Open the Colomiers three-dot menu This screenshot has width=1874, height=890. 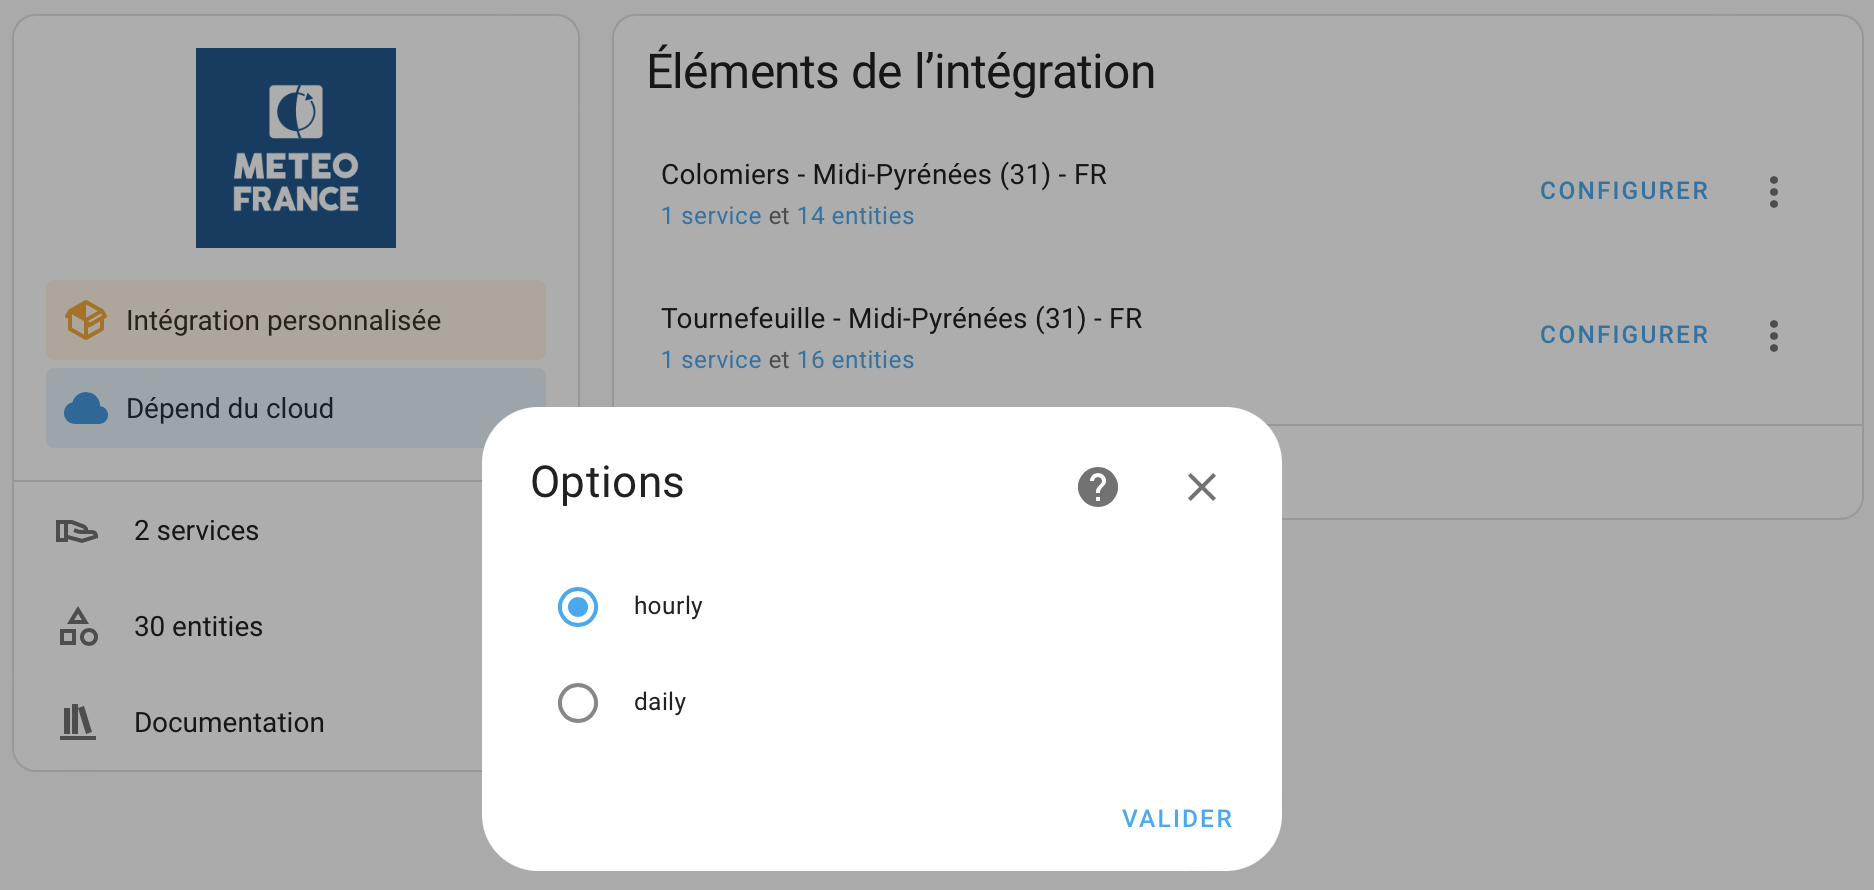click(1773, 192)
